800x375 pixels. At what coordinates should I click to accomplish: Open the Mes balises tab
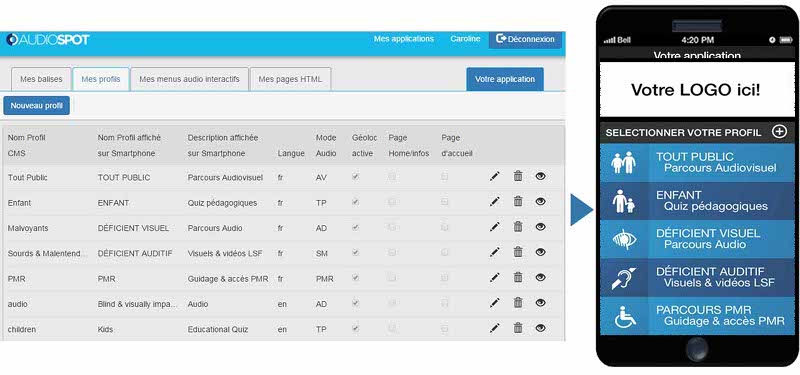click(41, 79)
